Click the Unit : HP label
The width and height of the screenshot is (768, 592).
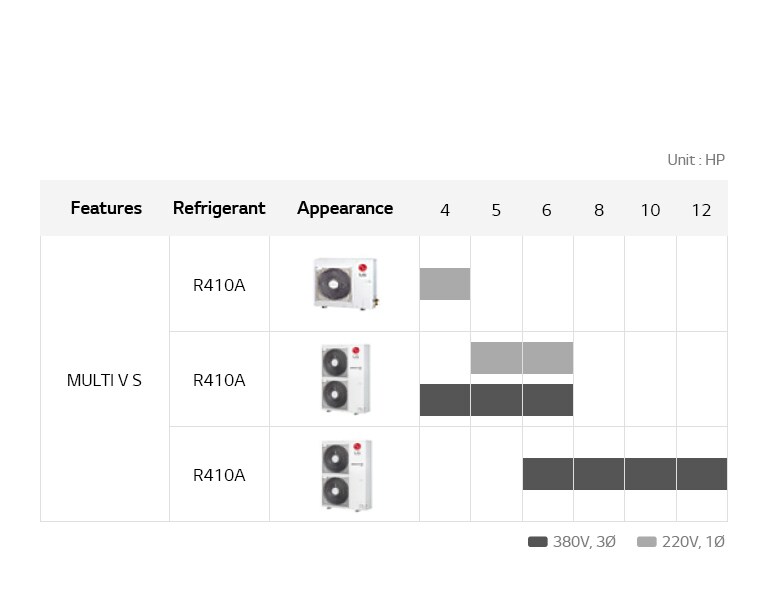[x=696, y=160]
